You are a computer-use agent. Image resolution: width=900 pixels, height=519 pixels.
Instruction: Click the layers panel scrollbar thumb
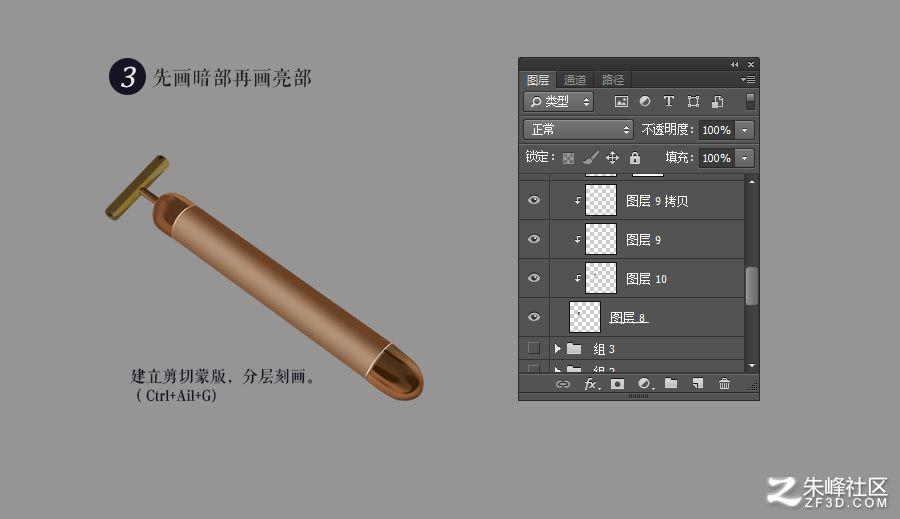point(751,286)
